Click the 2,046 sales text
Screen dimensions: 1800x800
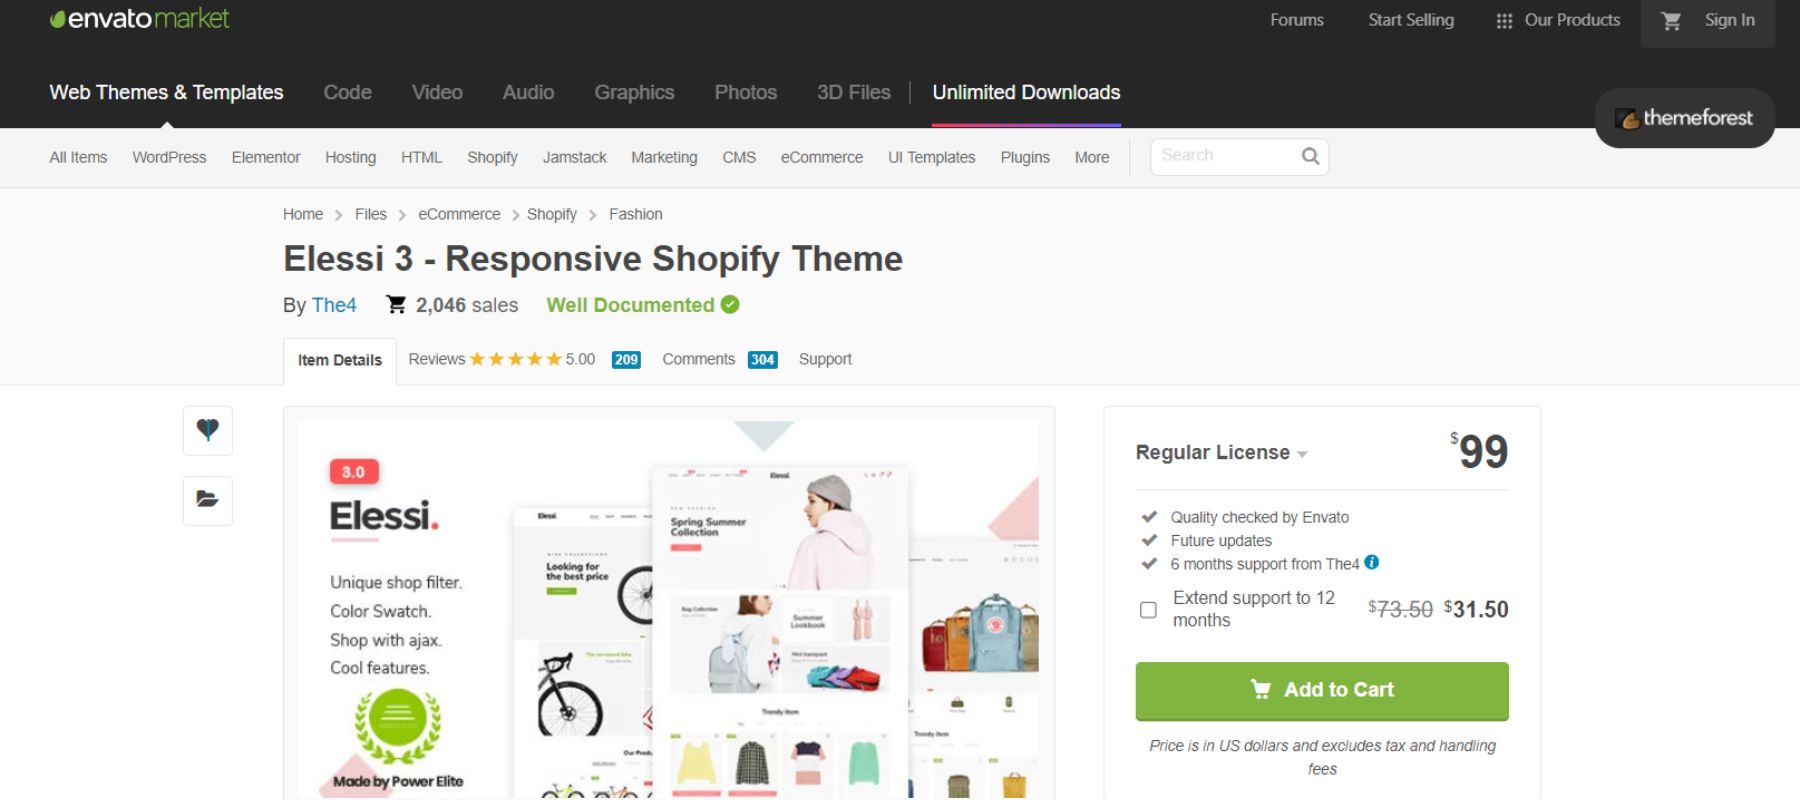(x=467, y=305)
